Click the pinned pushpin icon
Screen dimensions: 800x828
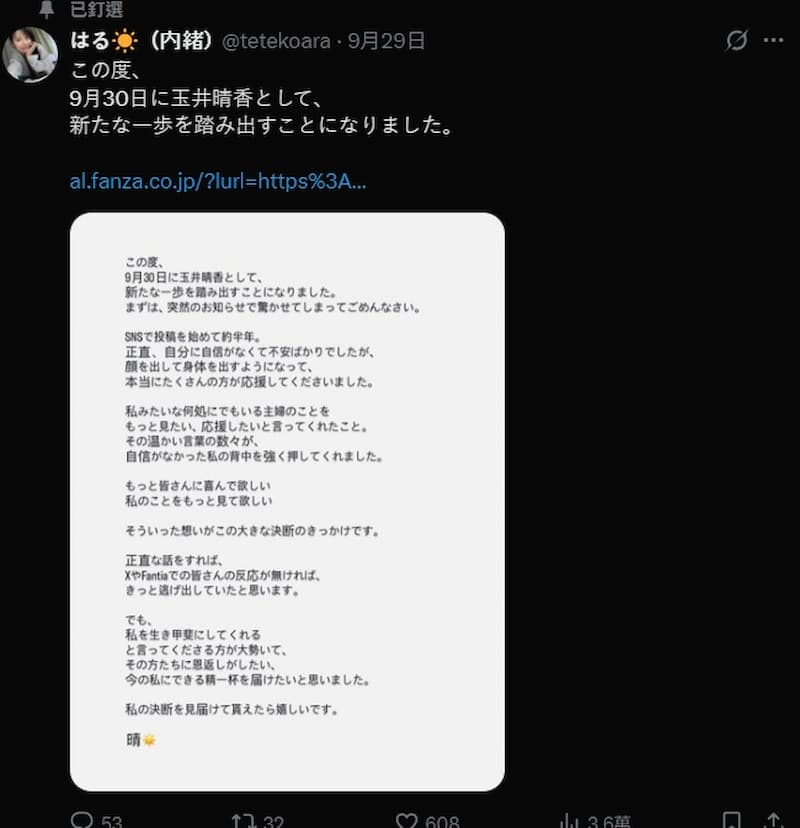click(46, 9)
